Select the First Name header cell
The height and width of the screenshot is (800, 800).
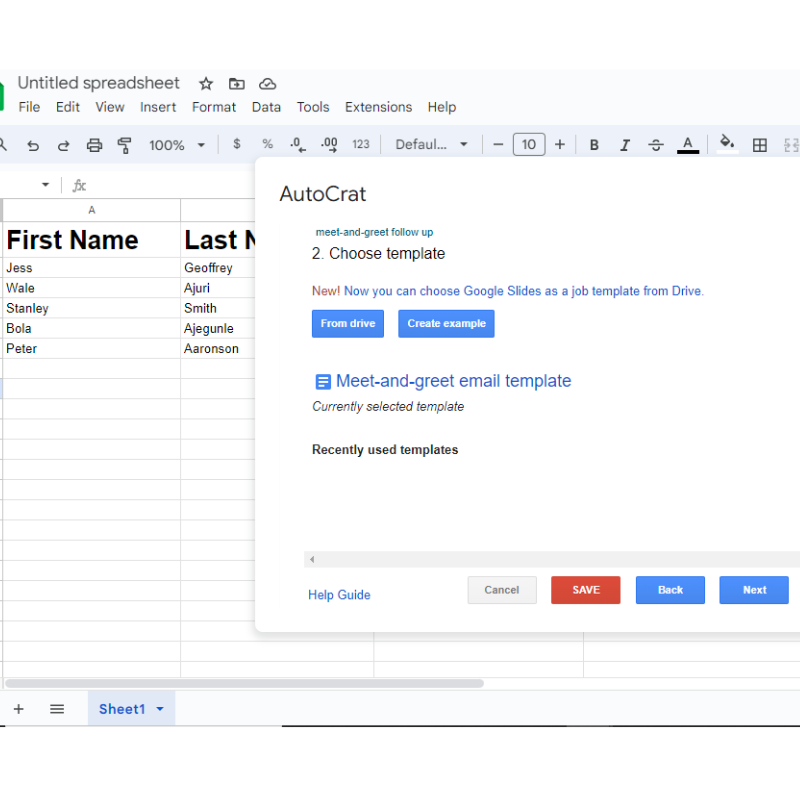click(x=92, y=239)
